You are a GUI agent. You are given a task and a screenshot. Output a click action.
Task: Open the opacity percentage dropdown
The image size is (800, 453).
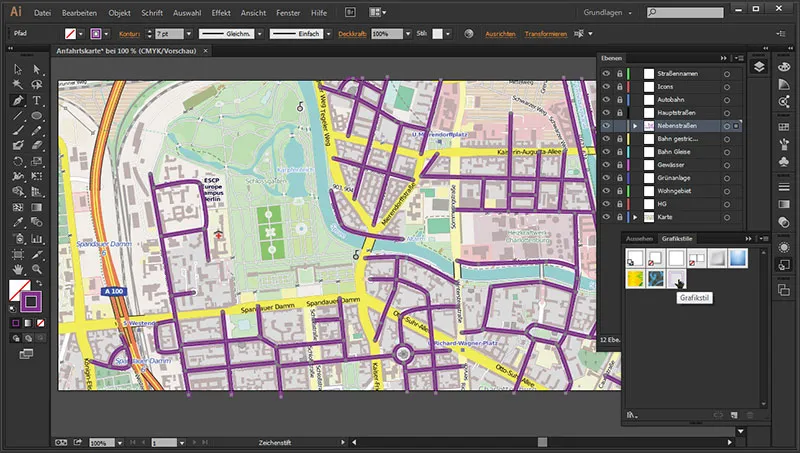tap(408, 34)
